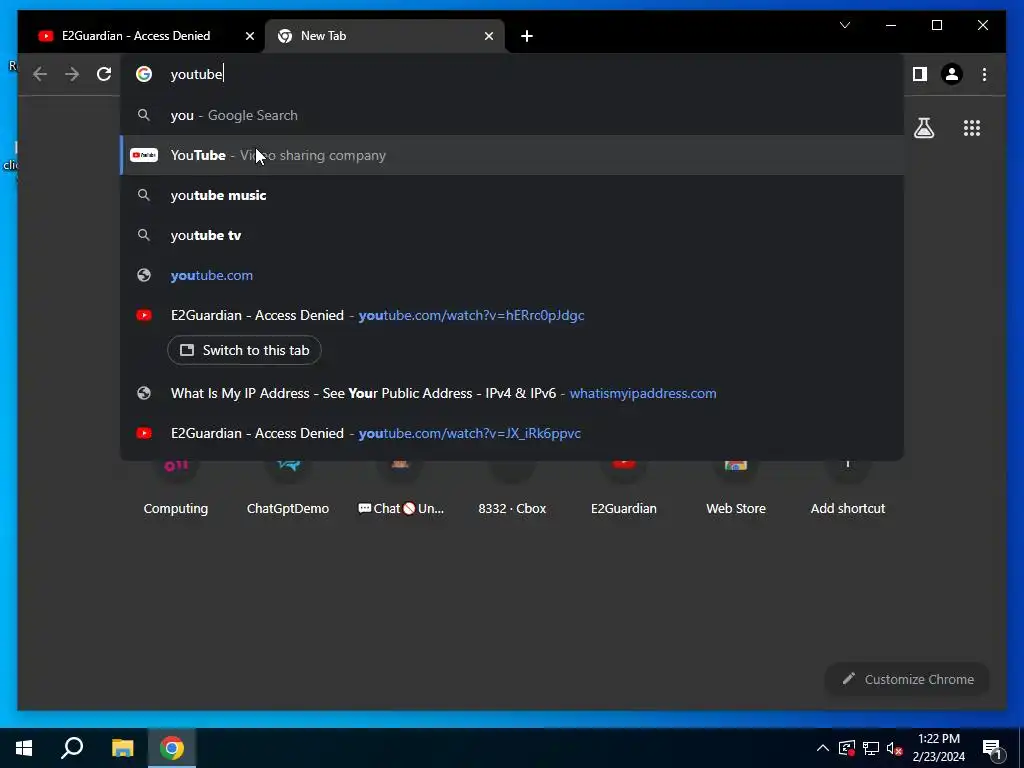Open the tab search chevron

tap(844, 25)
